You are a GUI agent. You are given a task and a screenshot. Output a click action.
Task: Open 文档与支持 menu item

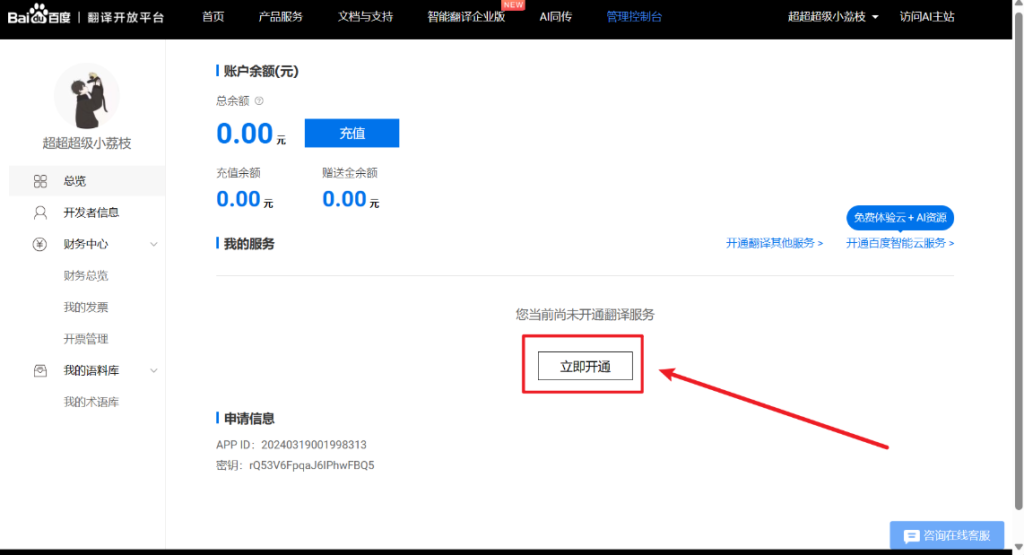click(366, 17)
